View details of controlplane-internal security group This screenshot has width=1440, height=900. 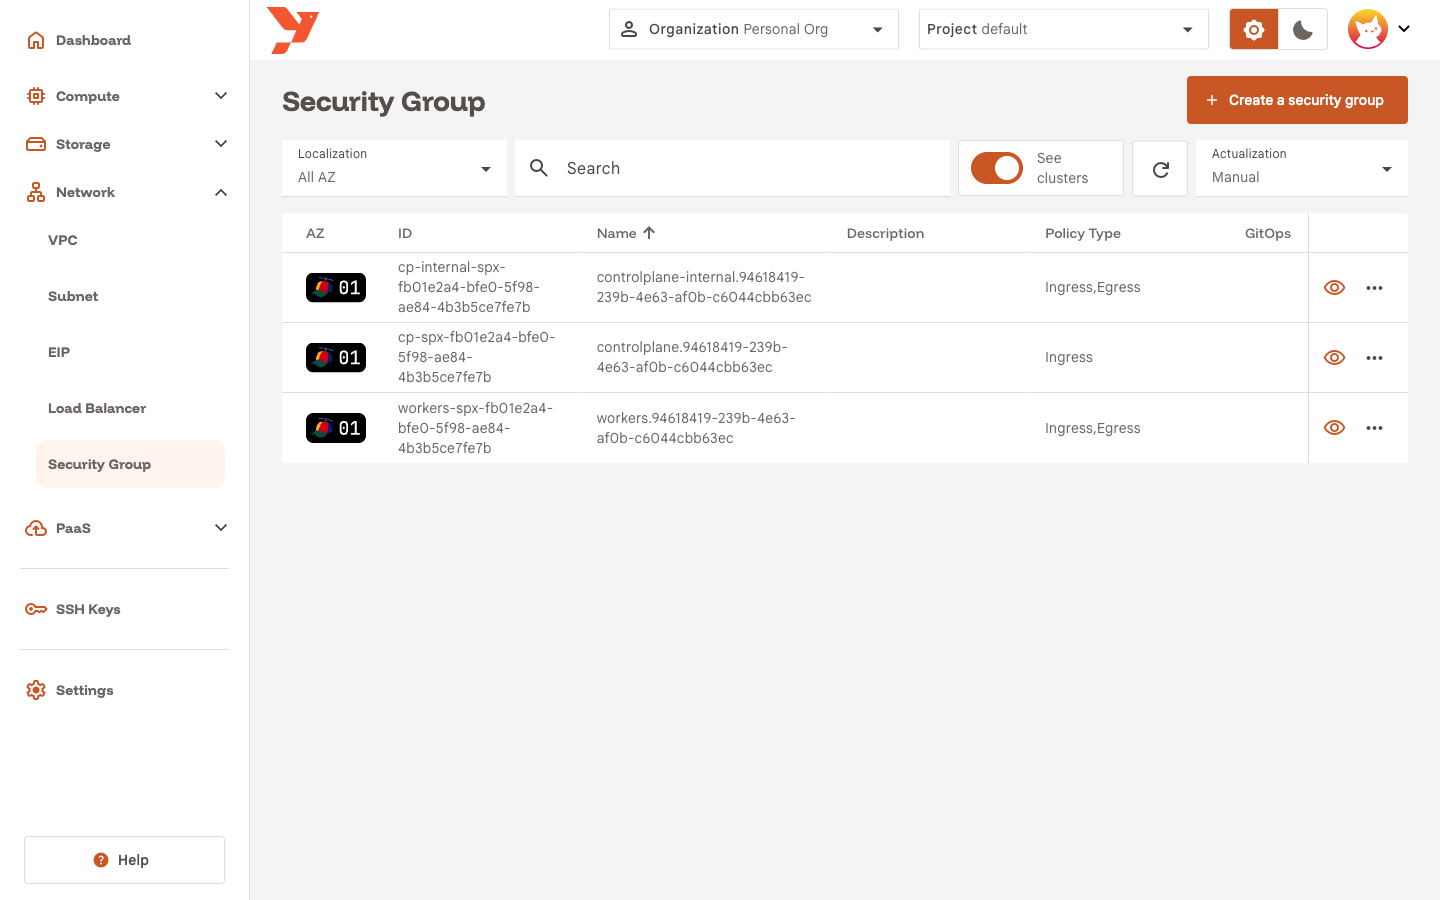point(1334,288)
